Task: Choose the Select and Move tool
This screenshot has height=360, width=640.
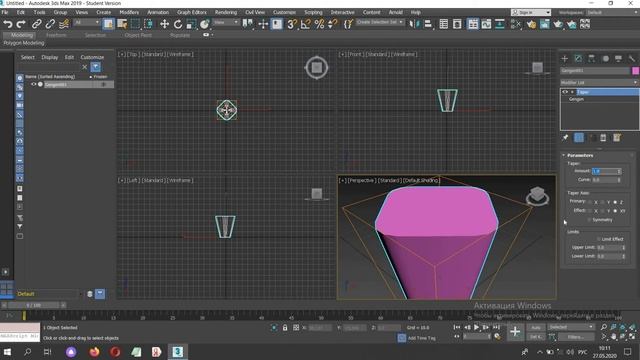Action: point(164,24)
